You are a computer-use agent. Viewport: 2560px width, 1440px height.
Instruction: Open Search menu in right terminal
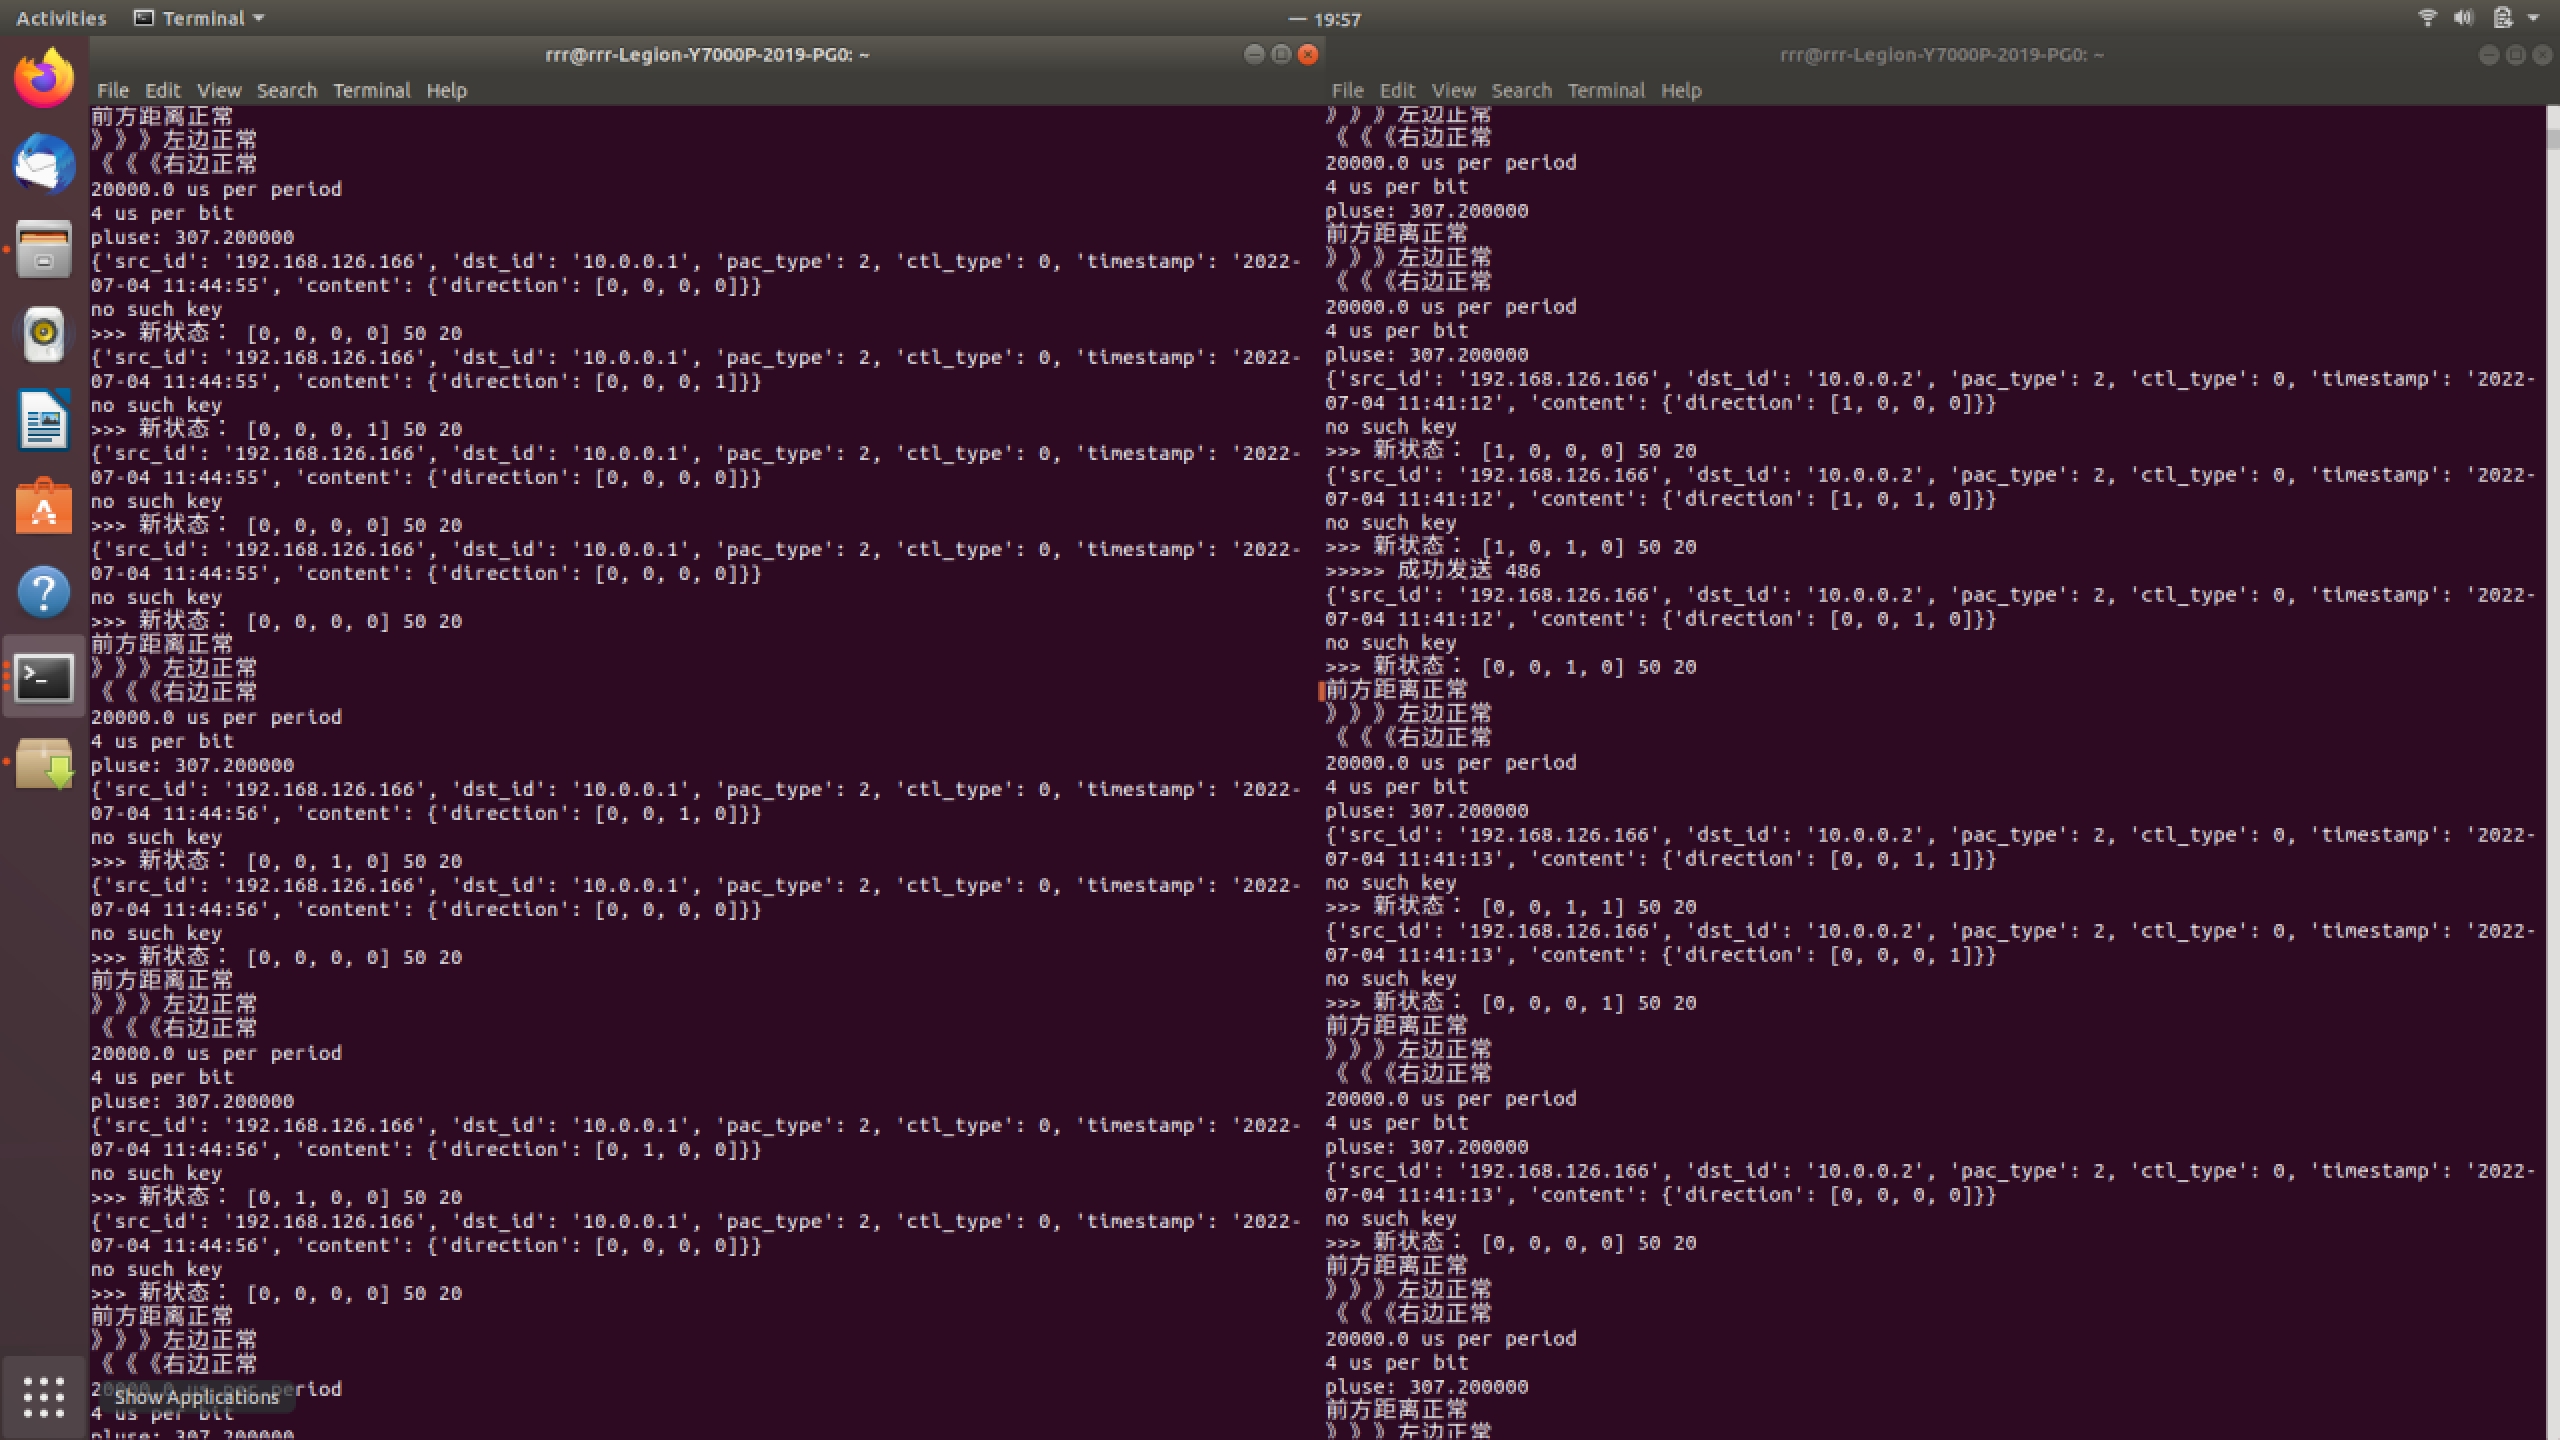coord(1521,90)
